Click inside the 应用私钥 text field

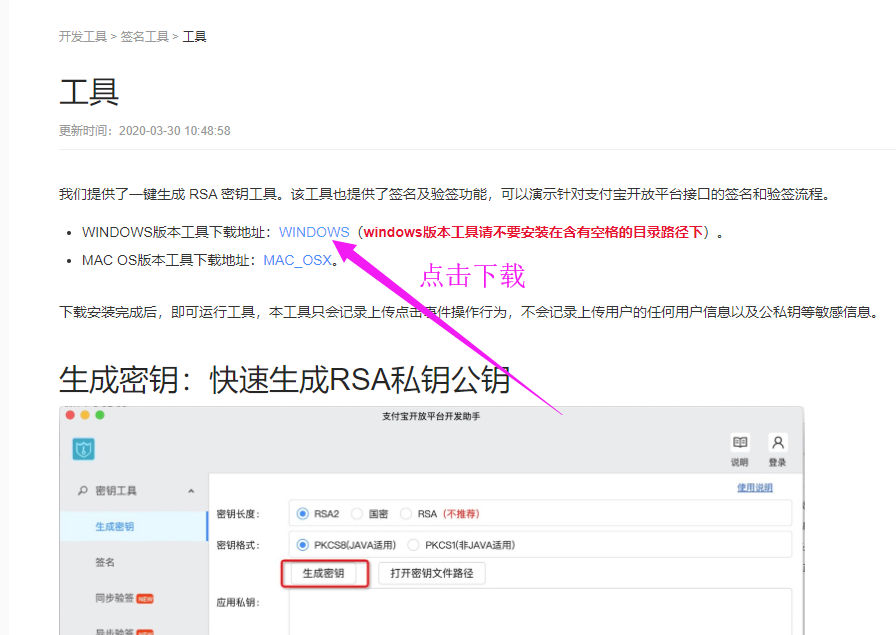pyautogui.click(x=540, y=610)
